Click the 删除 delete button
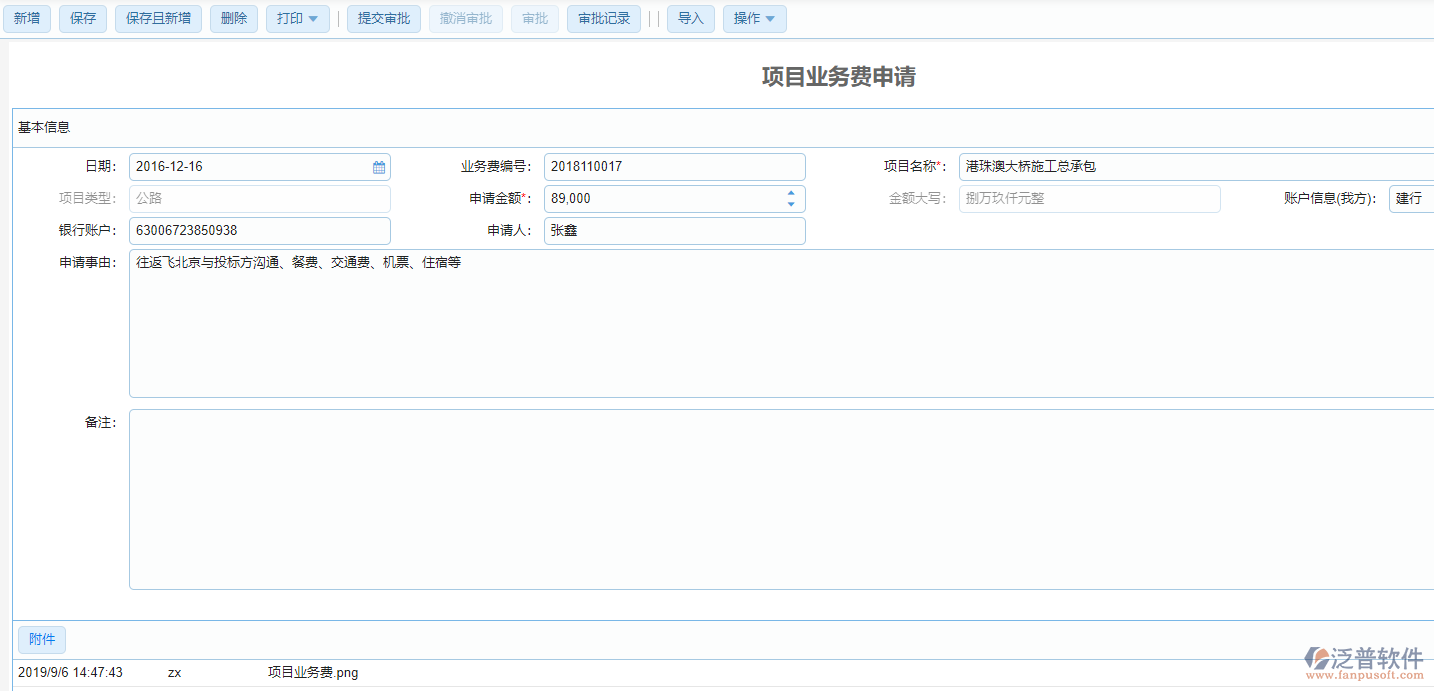The image size is (1434, 691). click(233, 18)
